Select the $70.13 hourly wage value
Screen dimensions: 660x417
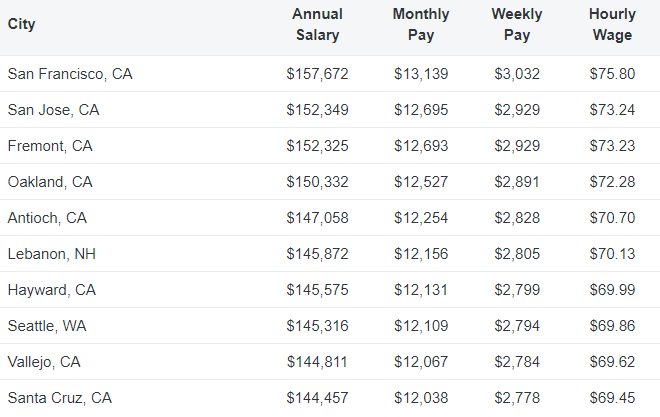tap(612, 254)
